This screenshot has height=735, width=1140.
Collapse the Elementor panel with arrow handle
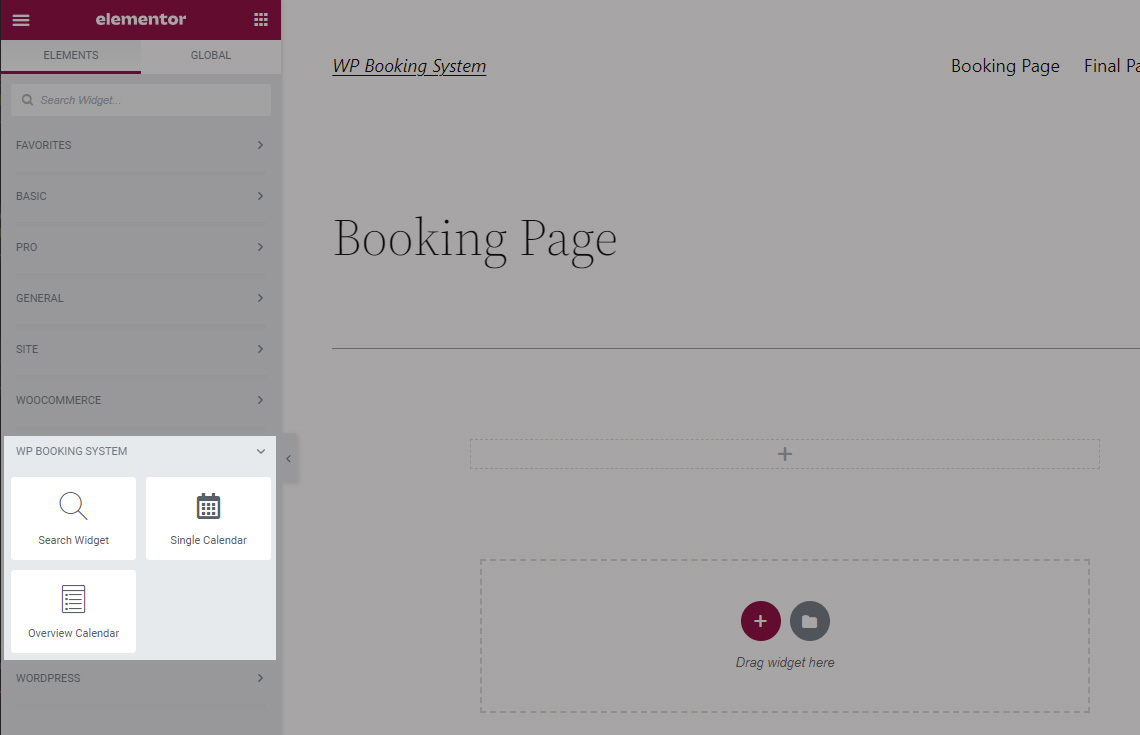click(289, 459)
